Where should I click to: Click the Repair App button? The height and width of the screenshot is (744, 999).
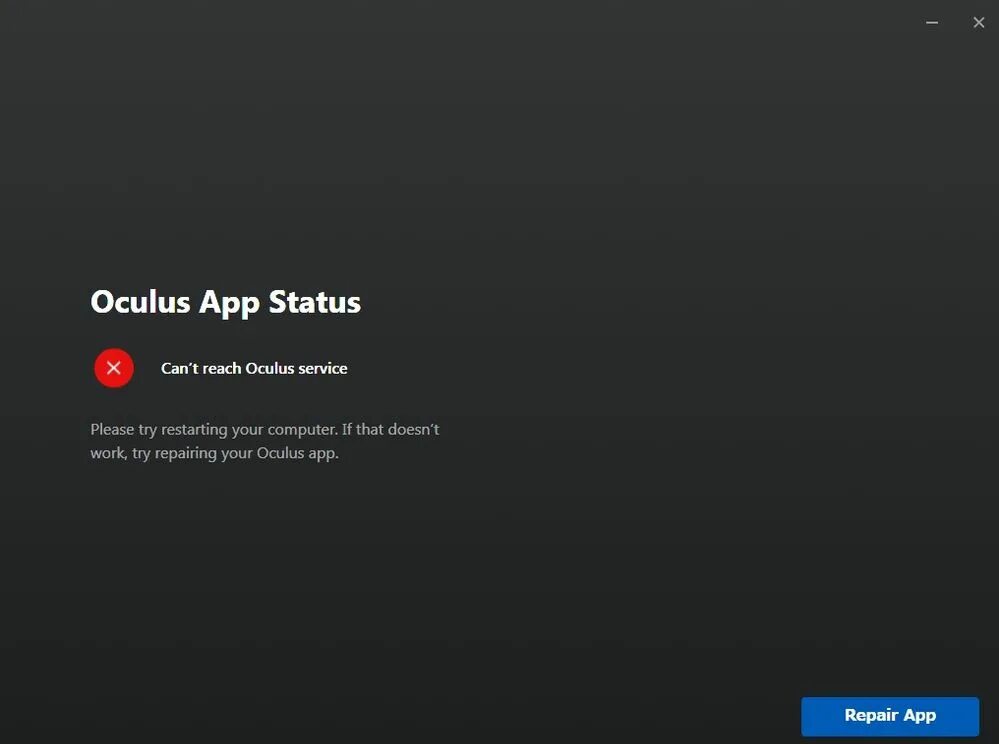coord(889,716)
